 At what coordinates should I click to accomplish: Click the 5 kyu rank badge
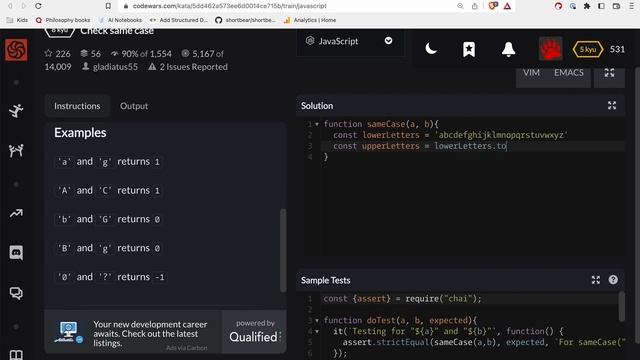point(588,49)
